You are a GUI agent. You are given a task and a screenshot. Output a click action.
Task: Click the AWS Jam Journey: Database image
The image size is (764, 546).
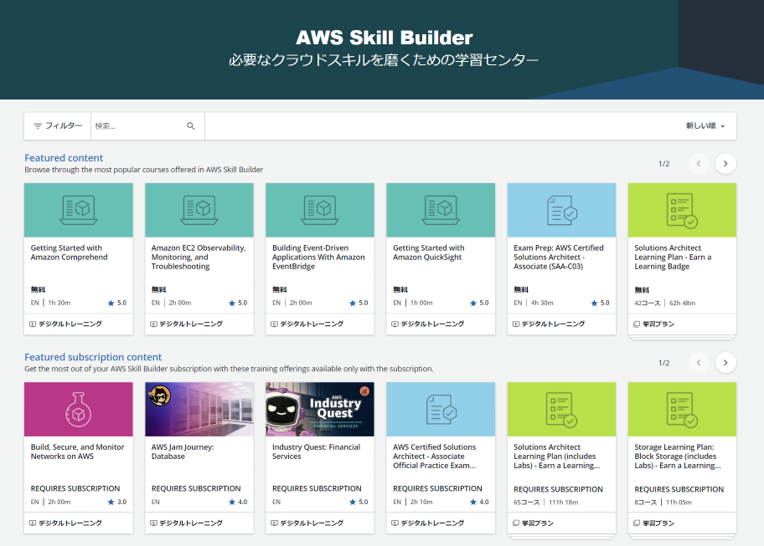(199, 409)
